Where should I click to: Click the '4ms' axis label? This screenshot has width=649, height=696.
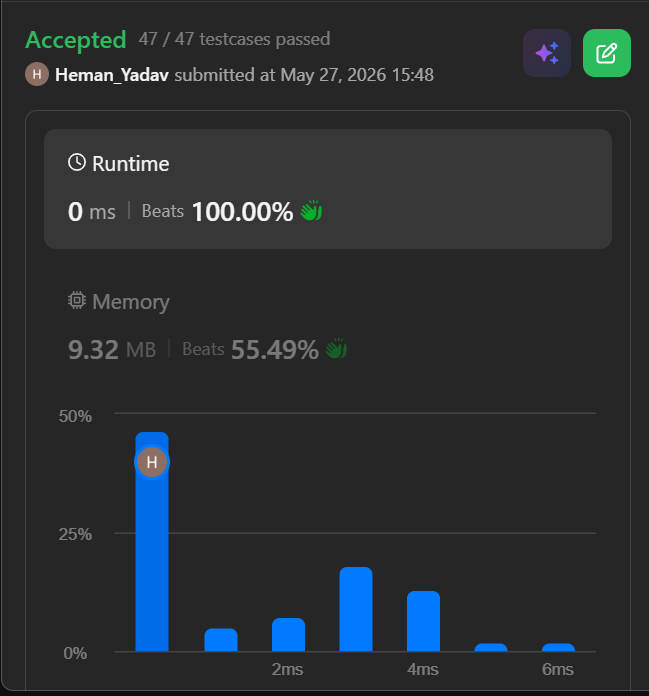(423, 669)
